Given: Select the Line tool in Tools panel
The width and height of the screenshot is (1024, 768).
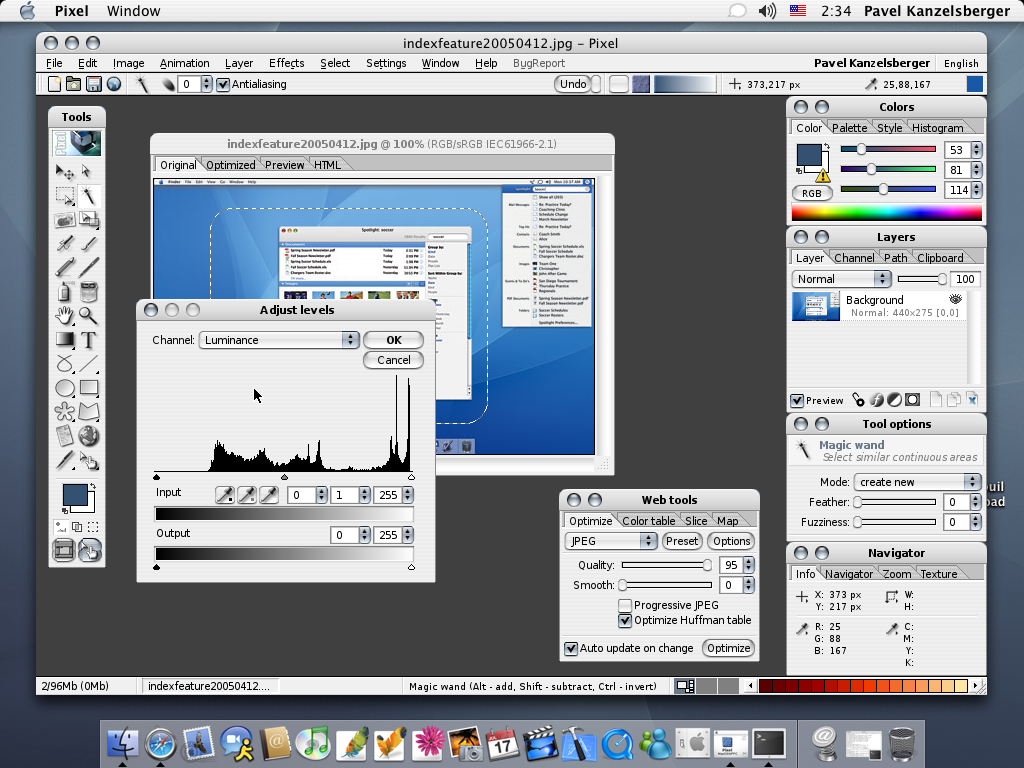Looking at the screenshot, I should (x=88, y=364).
